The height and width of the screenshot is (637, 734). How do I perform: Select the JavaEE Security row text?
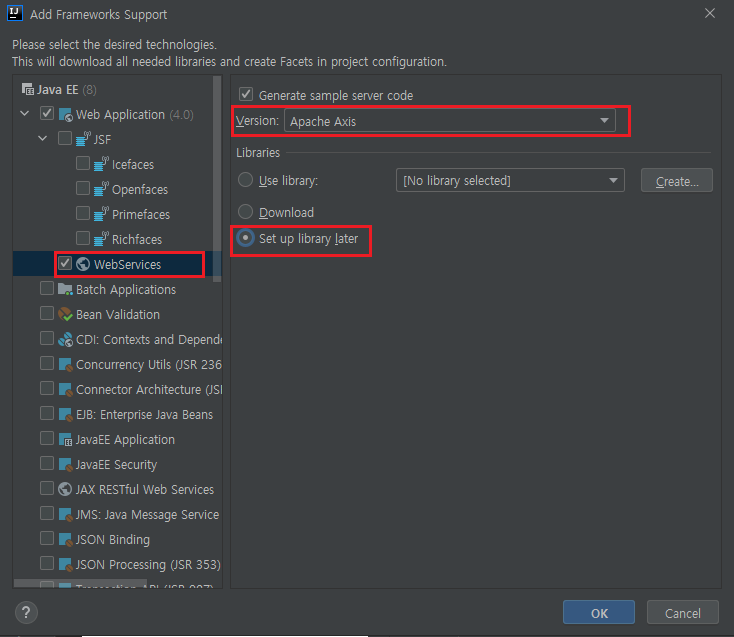116,465
